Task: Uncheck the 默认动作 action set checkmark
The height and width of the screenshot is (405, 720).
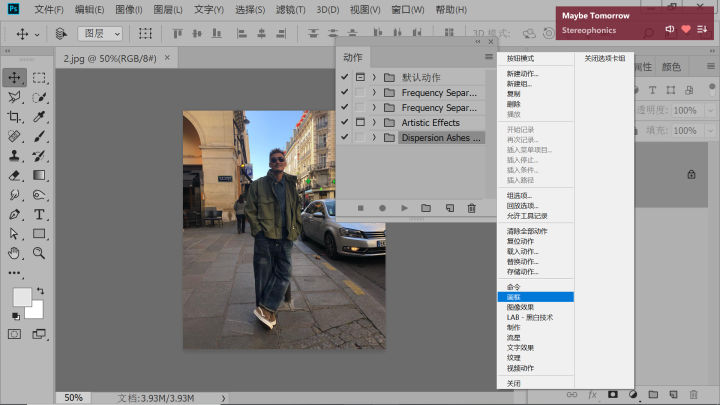Action: click(x=344, y=77)
